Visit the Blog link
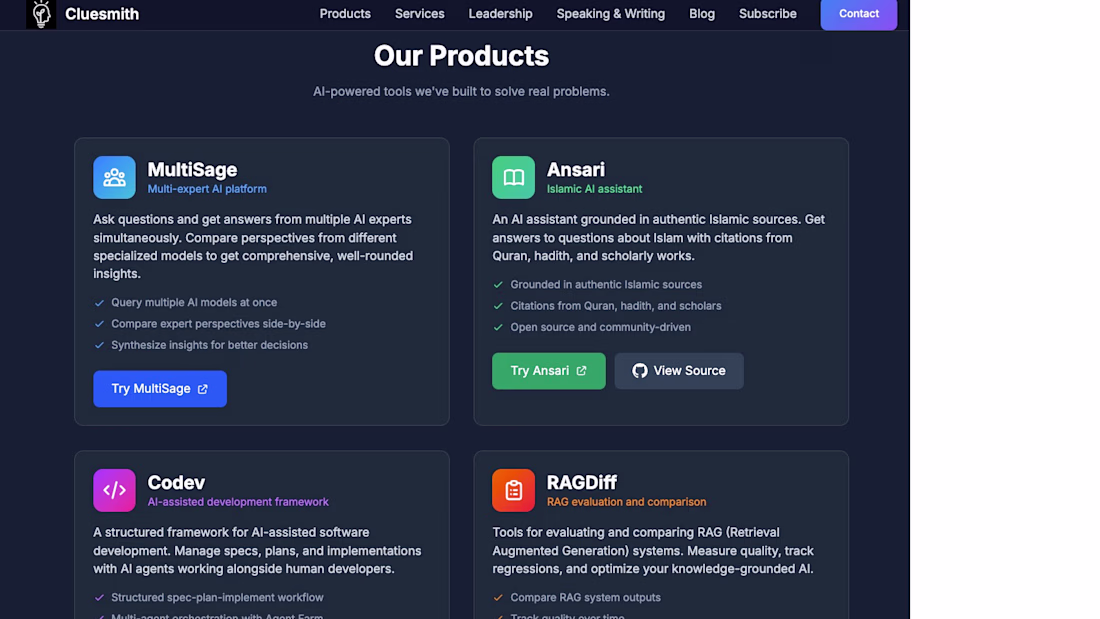The image size is (1100, 619). coord(702,14)
